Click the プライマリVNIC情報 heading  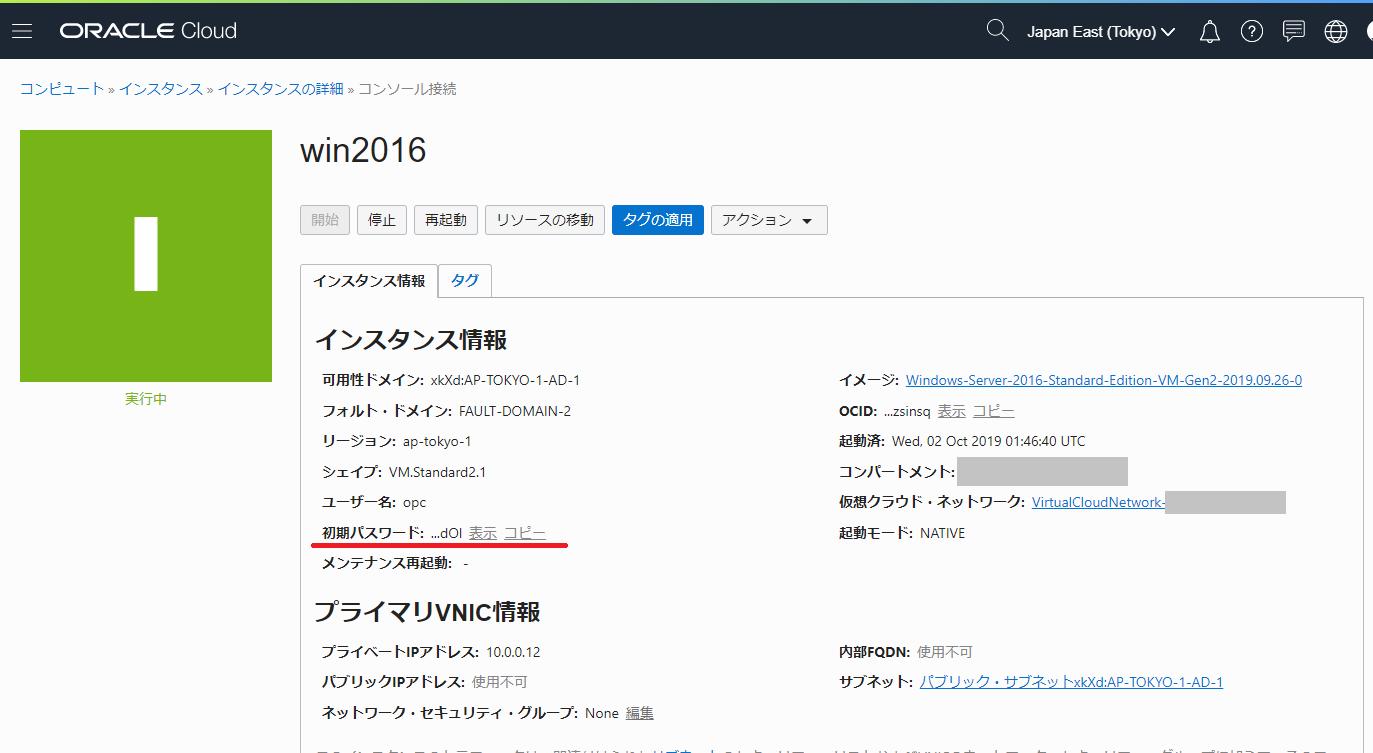click(x=427, y=611)
